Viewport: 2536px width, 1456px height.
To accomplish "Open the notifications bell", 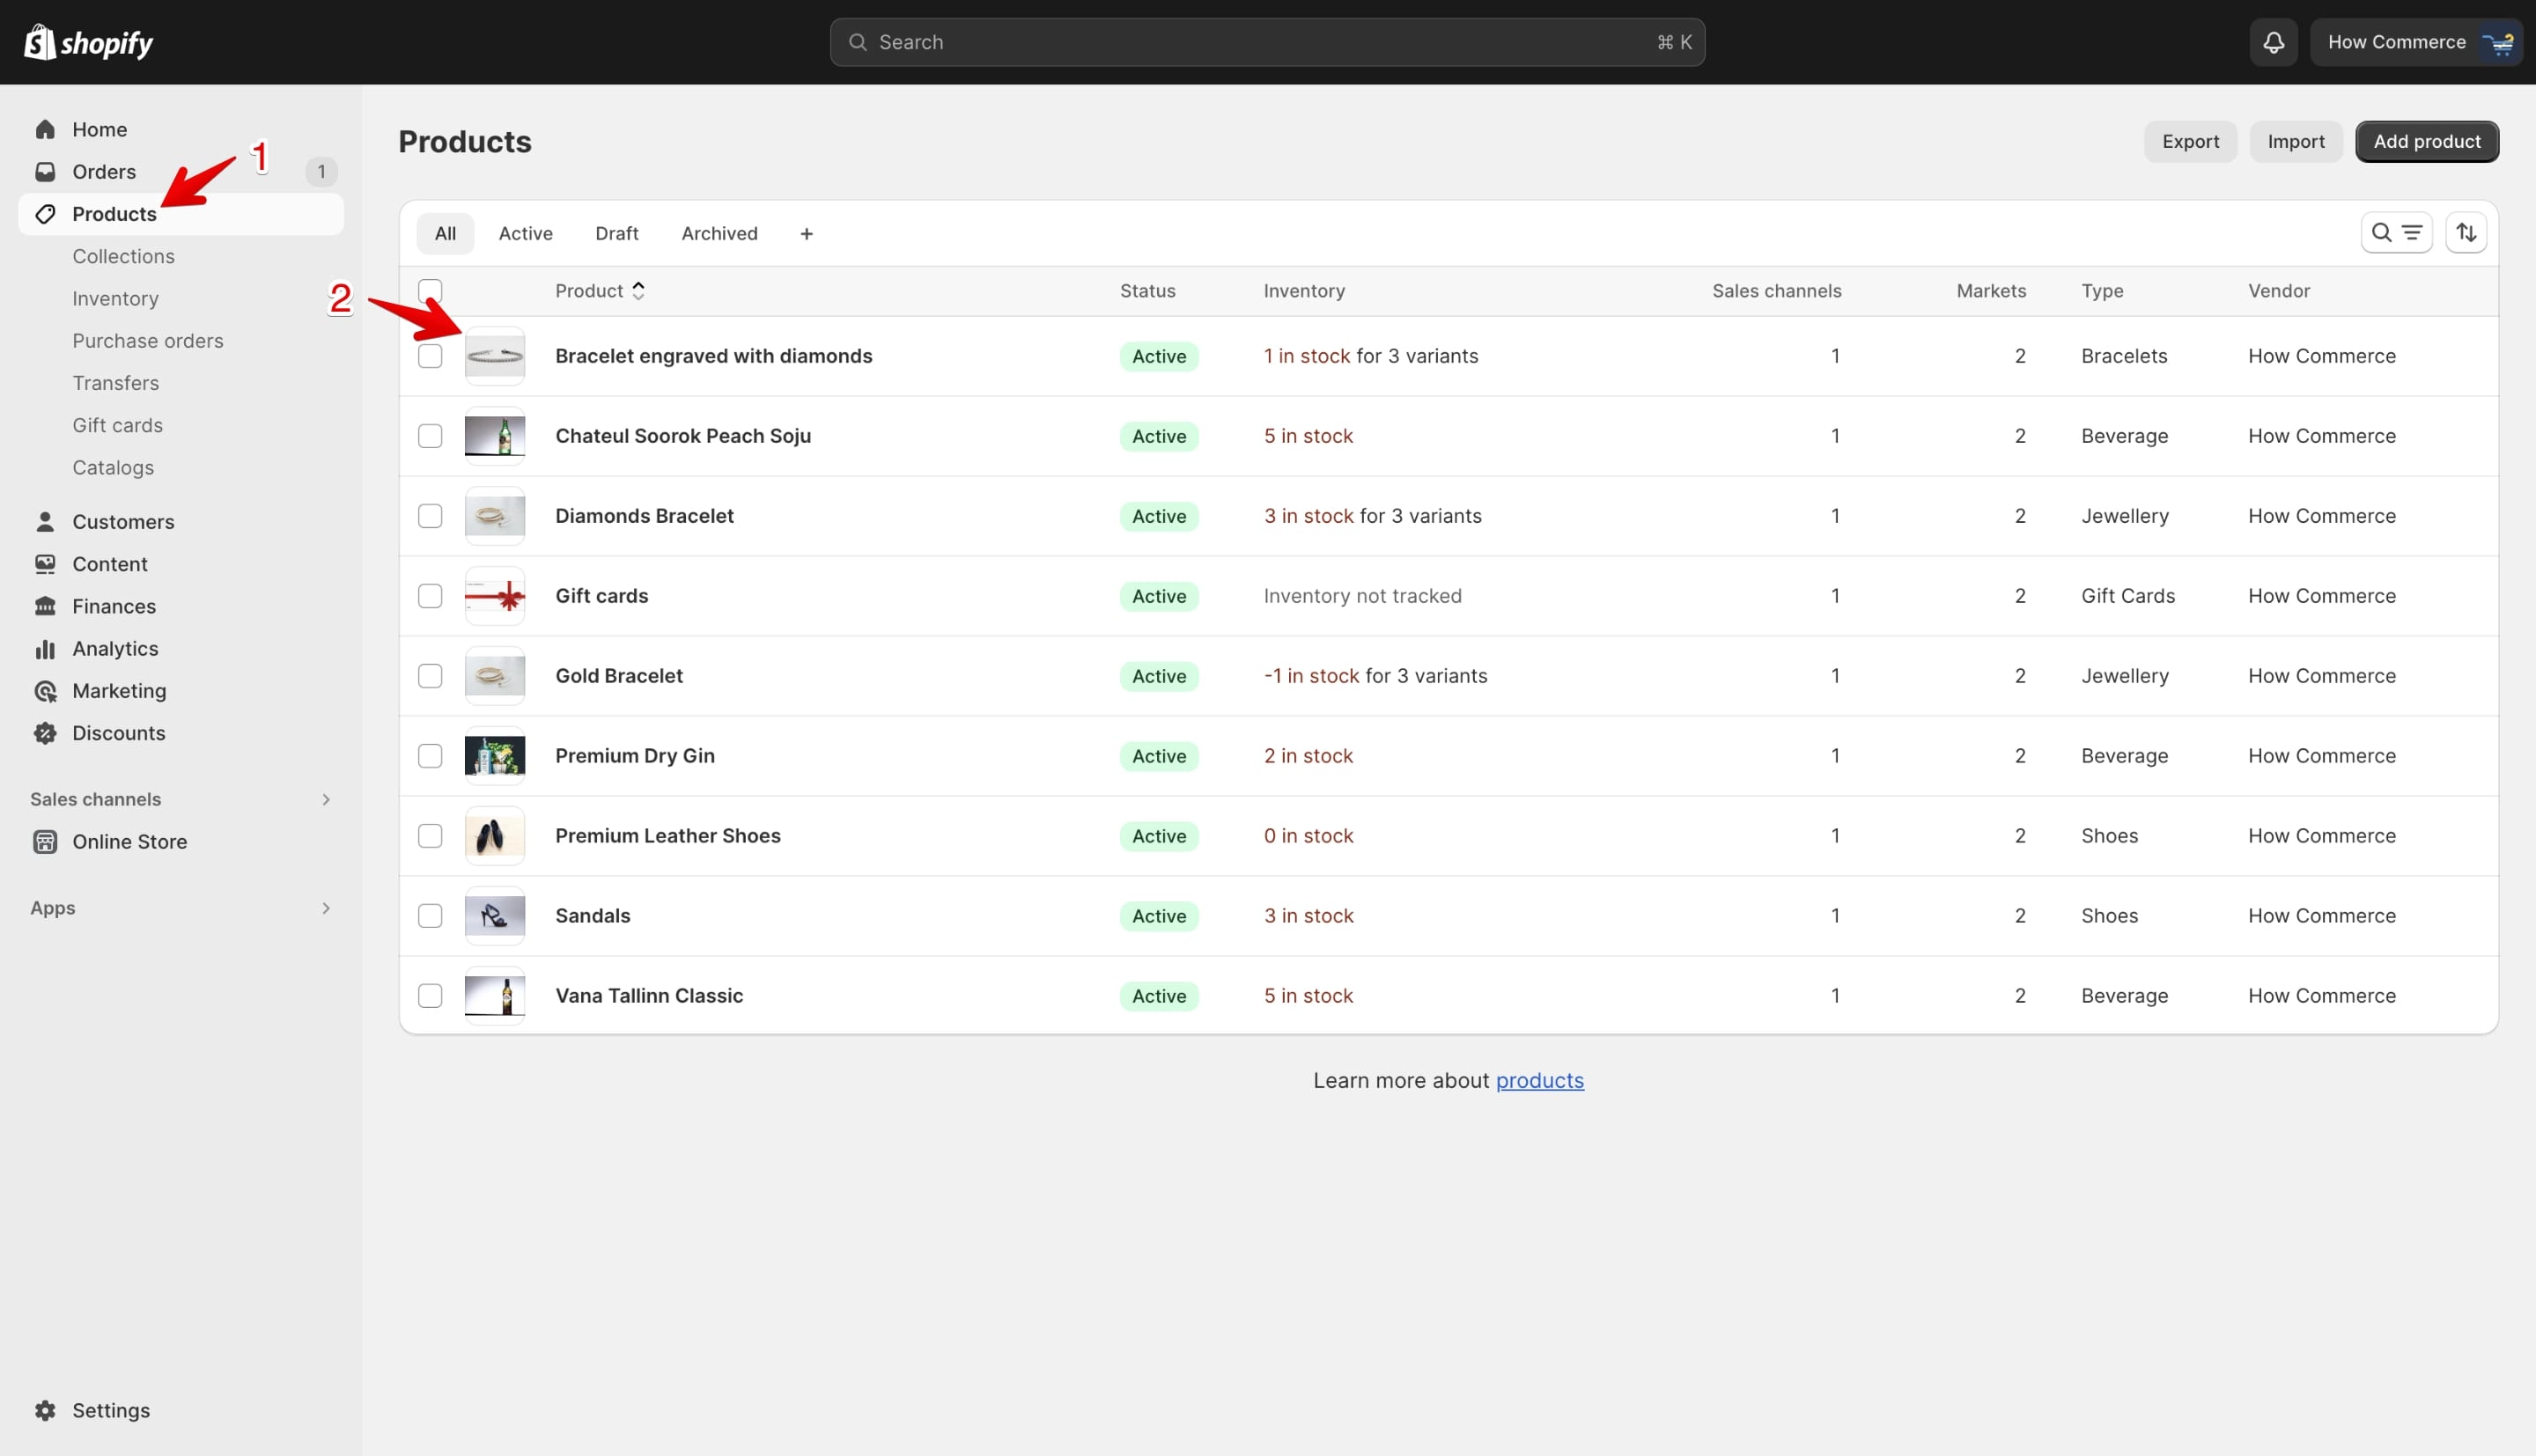I will (2273, 42).
